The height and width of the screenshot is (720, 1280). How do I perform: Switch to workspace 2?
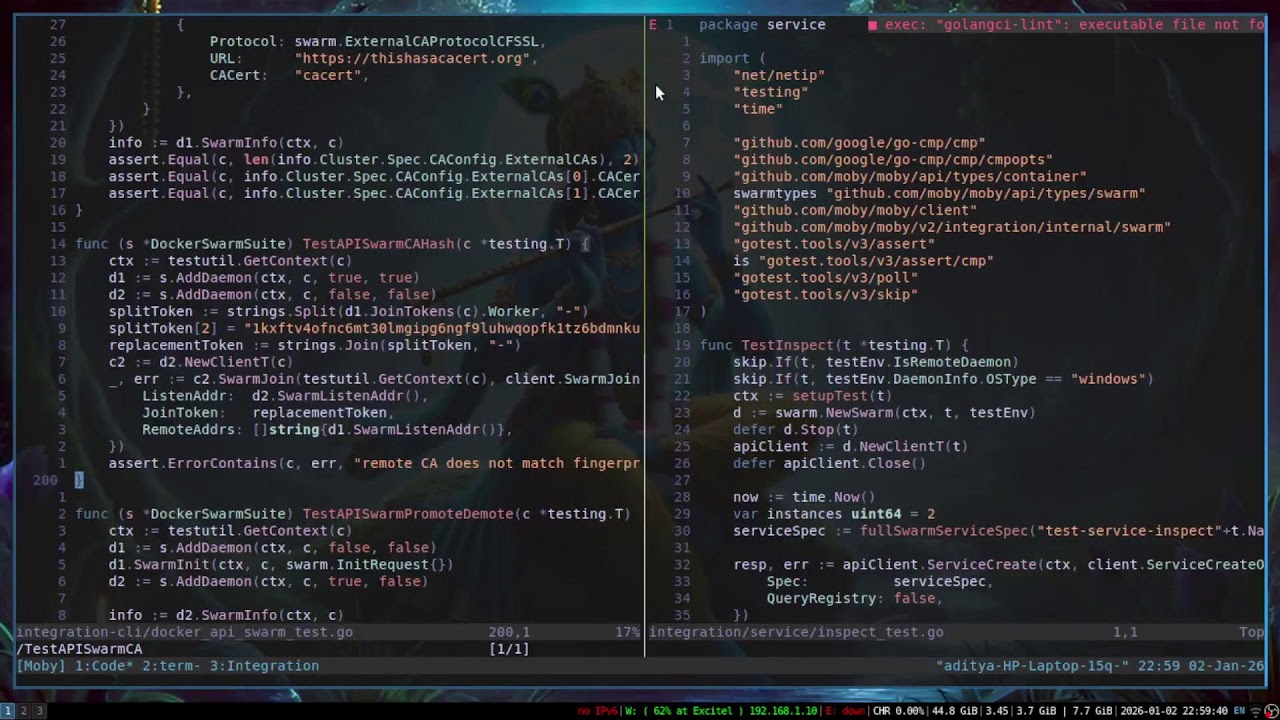pyautogui.click(x=24, y=711)
